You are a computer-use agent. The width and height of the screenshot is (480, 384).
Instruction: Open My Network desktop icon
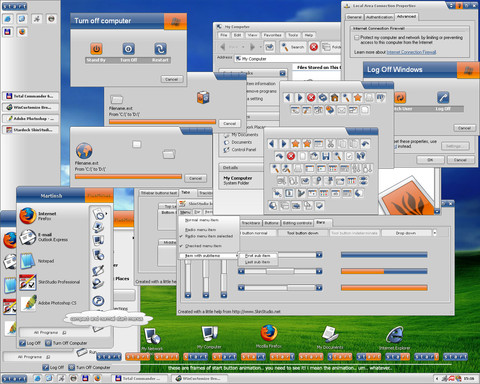coord(152,338)
